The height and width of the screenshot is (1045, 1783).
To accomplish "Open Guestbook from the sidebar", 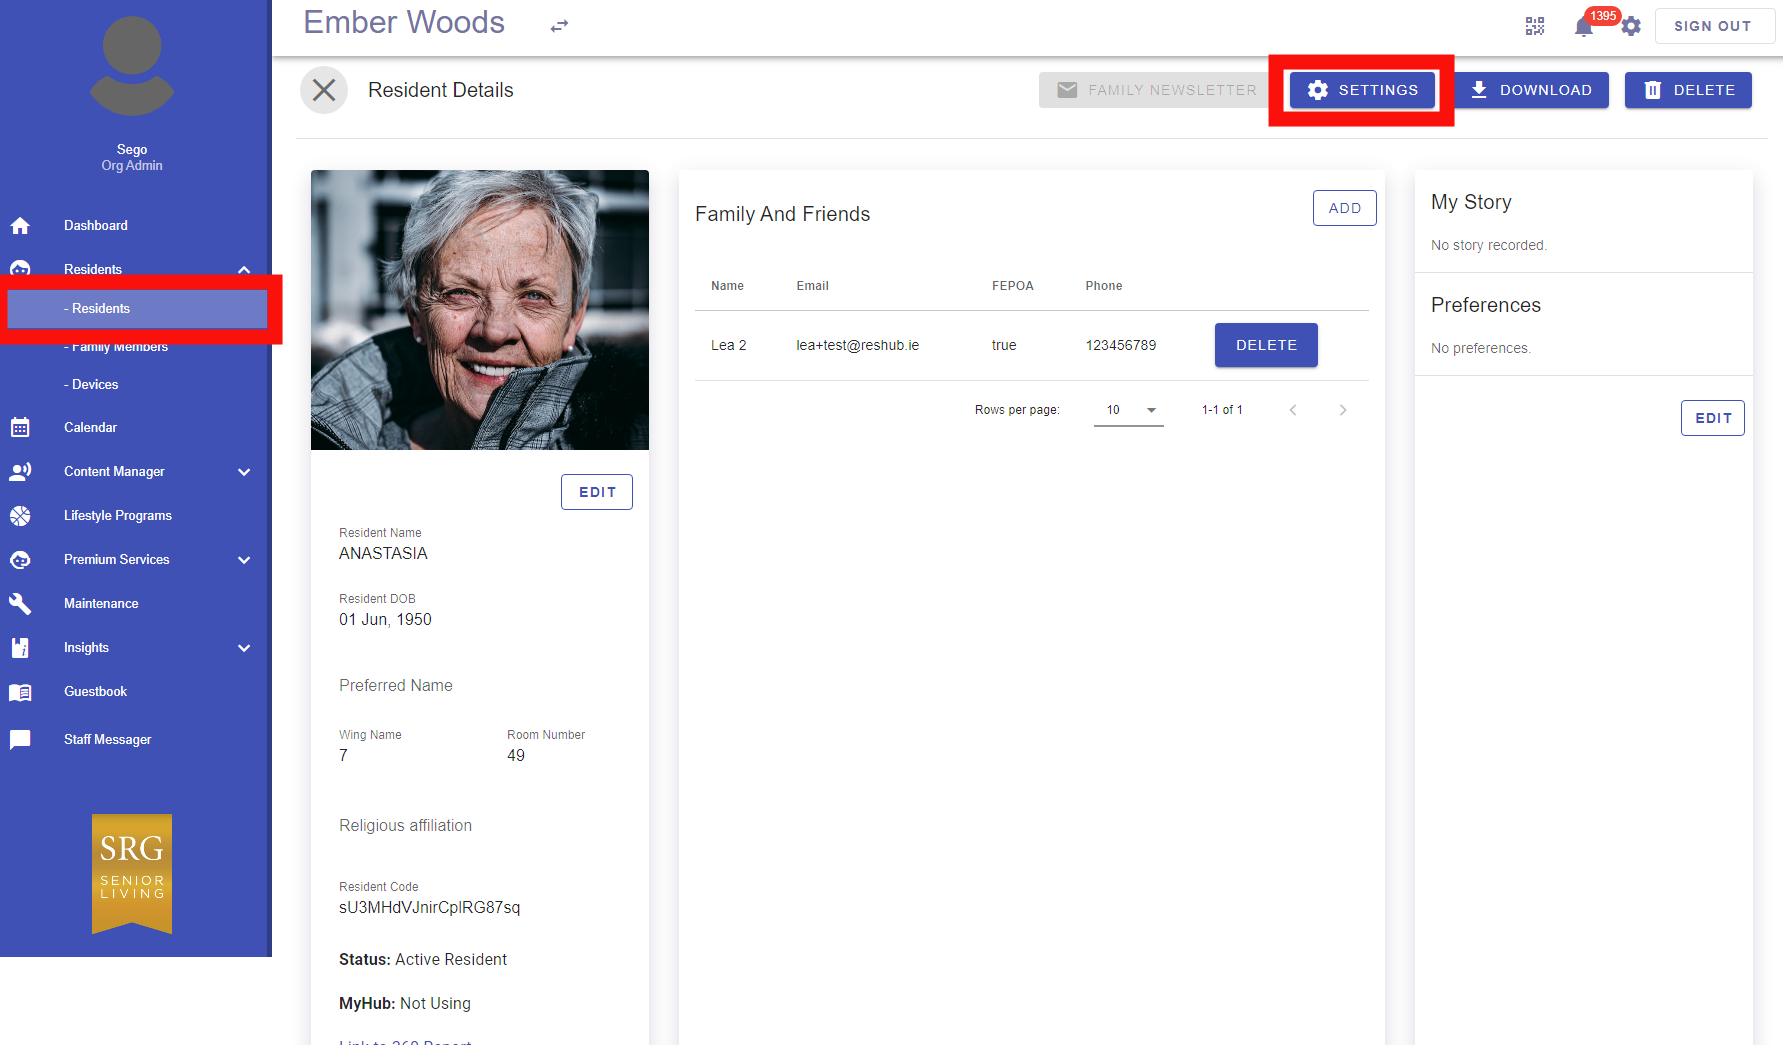I will (x=95, y=692).
